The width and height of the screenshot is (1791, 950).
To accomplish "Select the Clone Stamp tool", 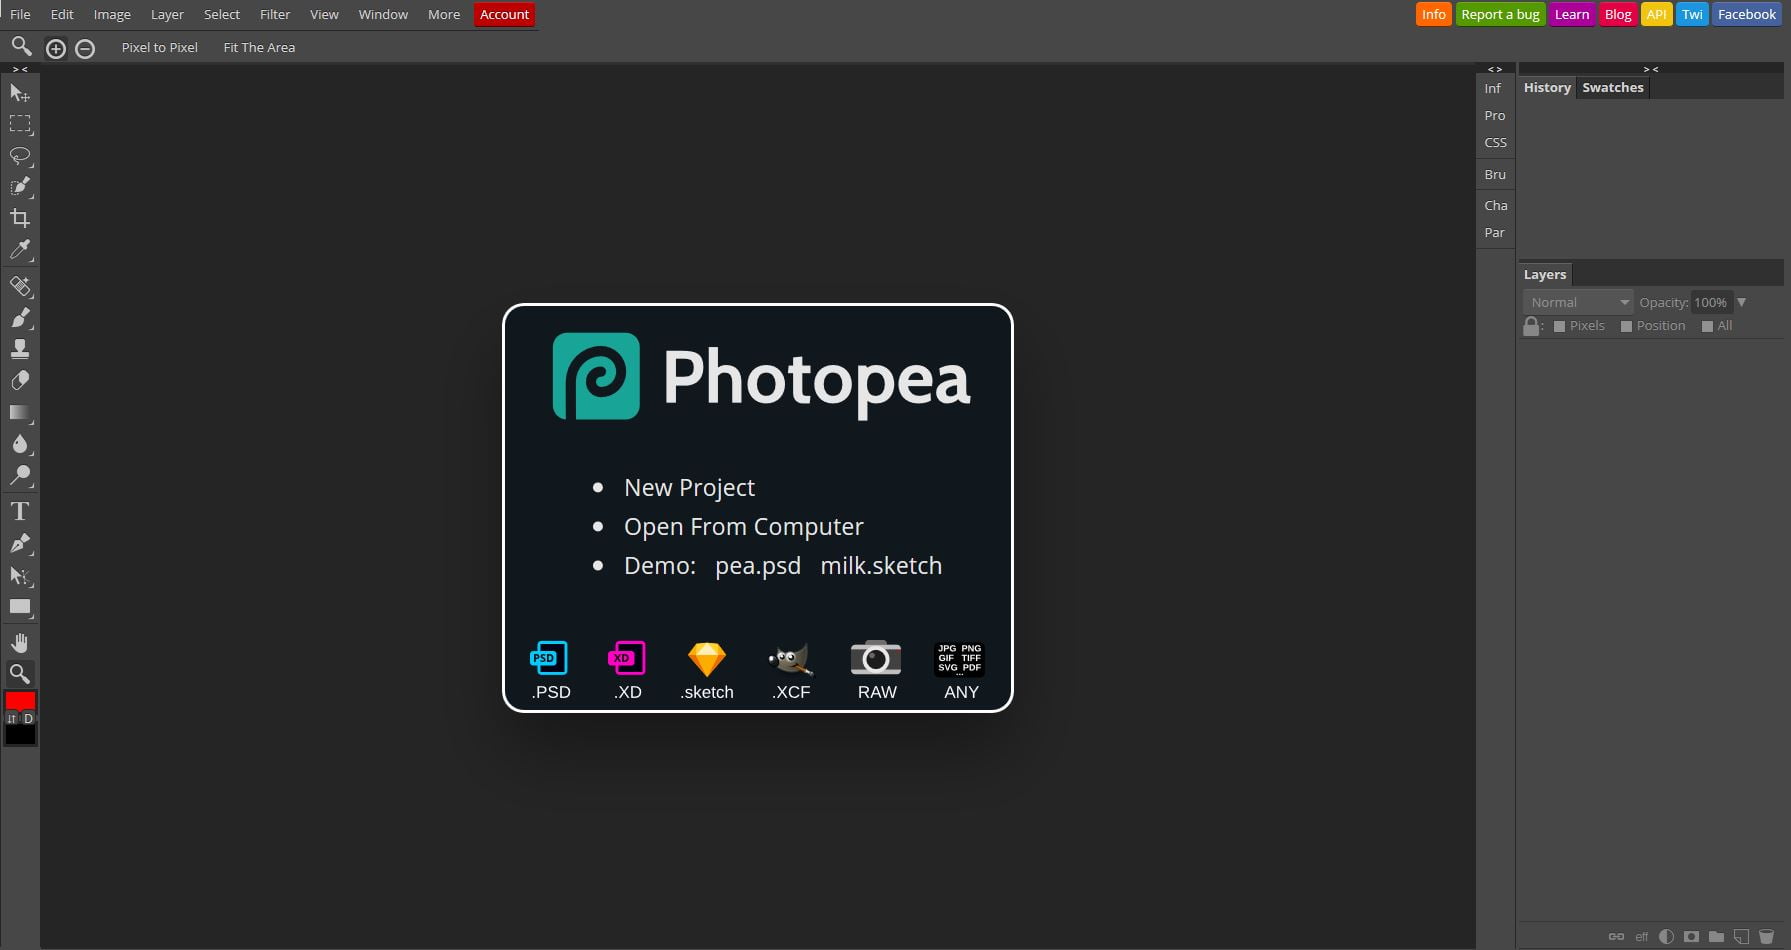I will click(20, 349).
